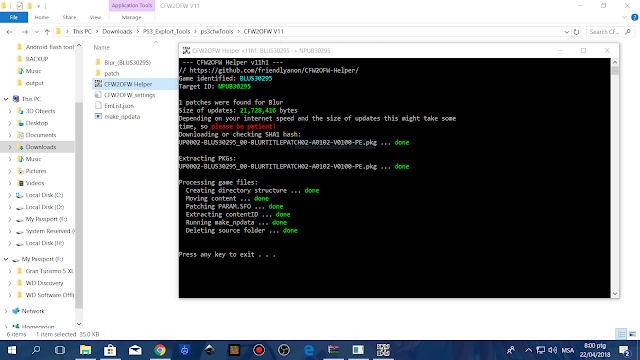Select the make_npdata application file
640x360 pixels.
tap(118, 117)
